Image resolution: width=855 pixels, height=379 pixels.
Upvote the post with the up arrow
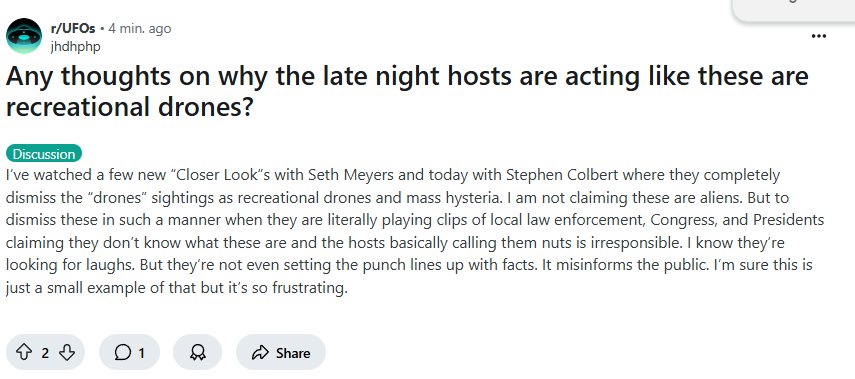[x=23, y=353]
